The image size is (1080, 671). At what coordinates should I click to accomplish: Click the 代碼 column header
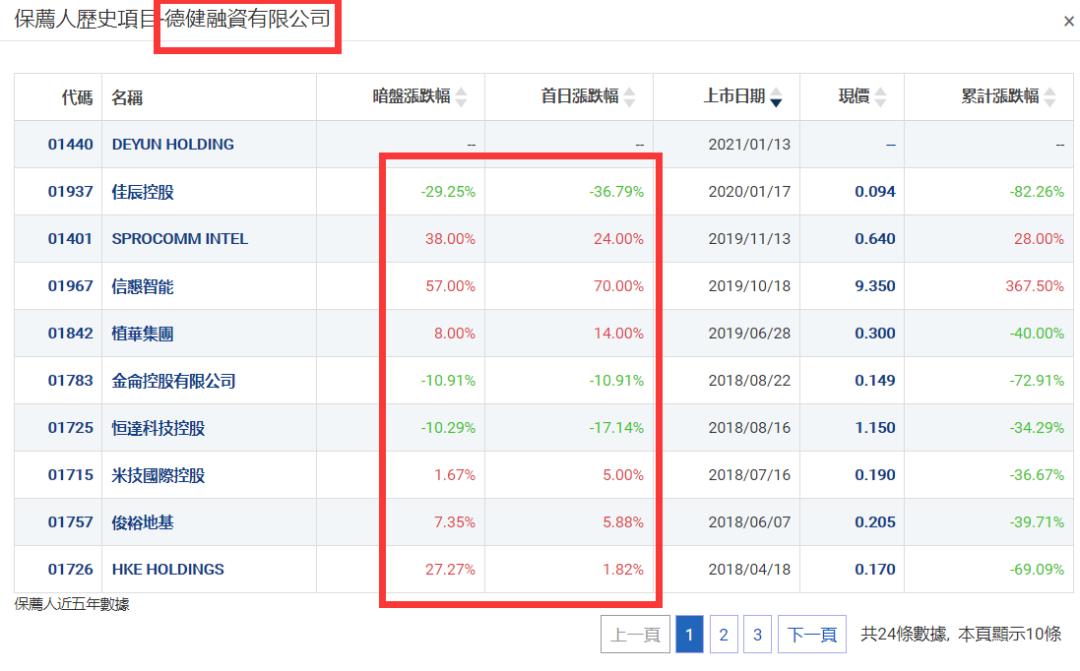pyautogui.click(x=76, y=97)
